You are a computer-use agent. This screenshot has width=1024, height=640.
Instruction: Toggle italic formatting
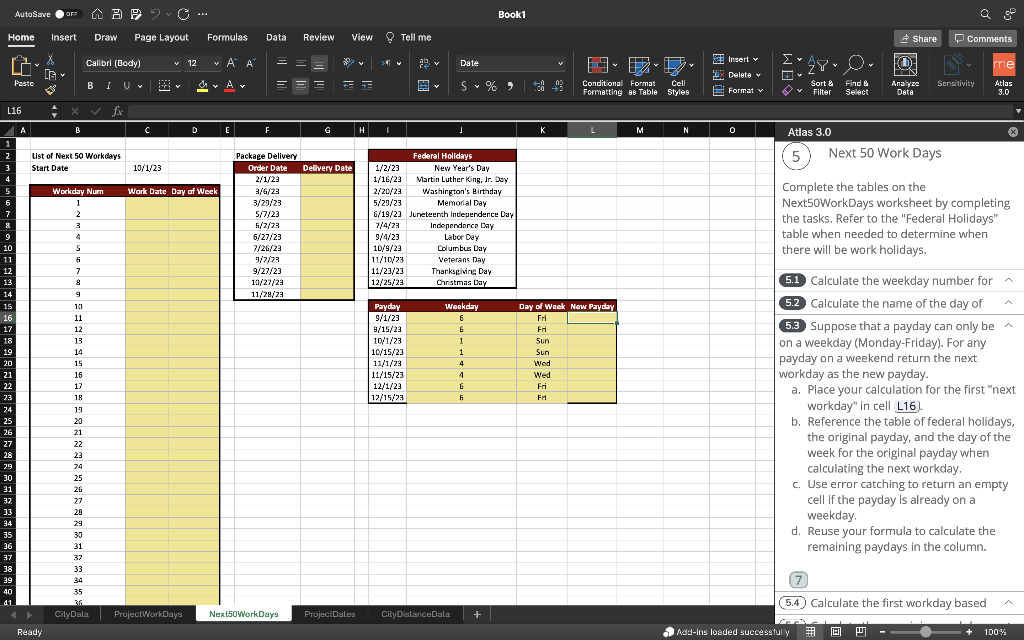tap(108, 85)
